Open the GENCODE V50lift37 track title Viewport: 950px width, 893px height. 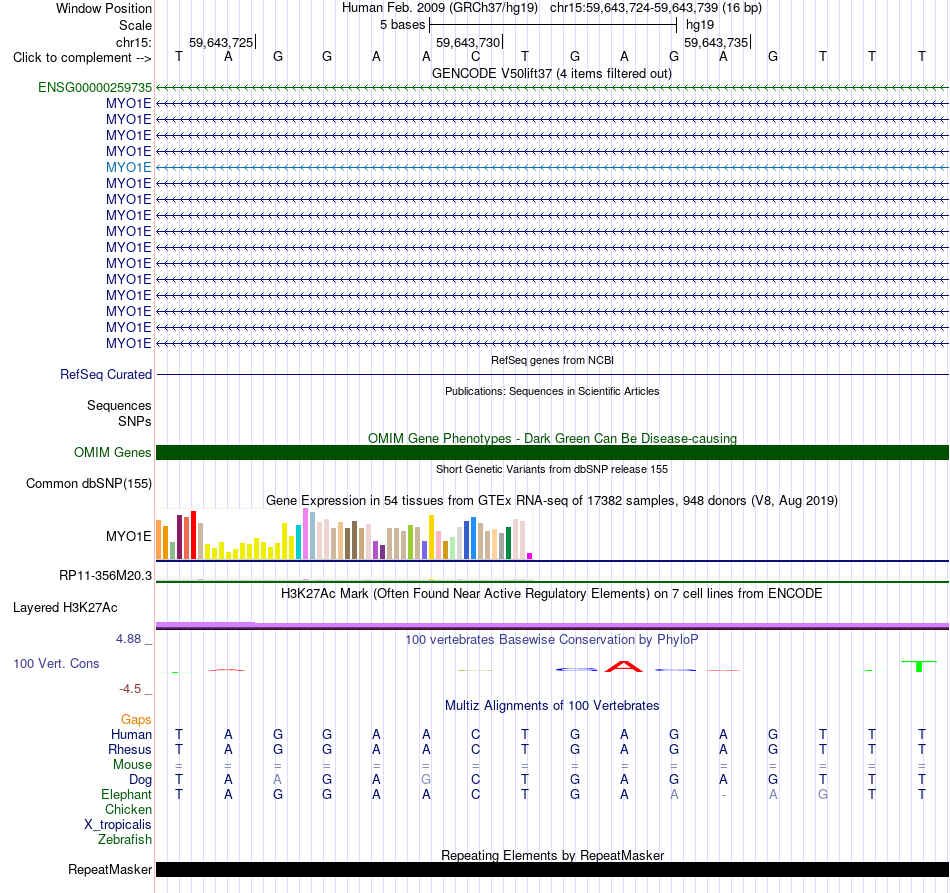click(551, 73)
